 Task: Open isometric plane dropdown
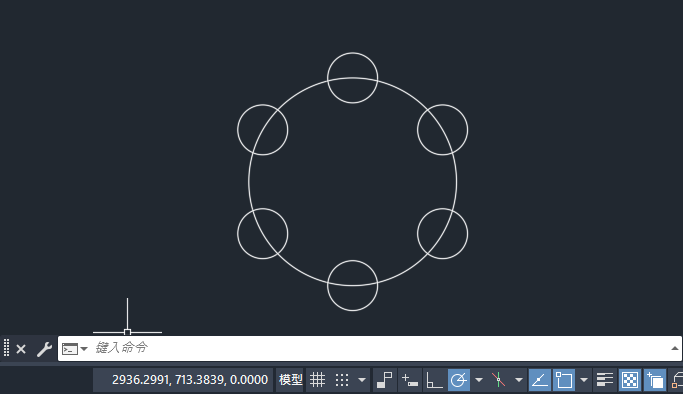(x=518, y=380)
